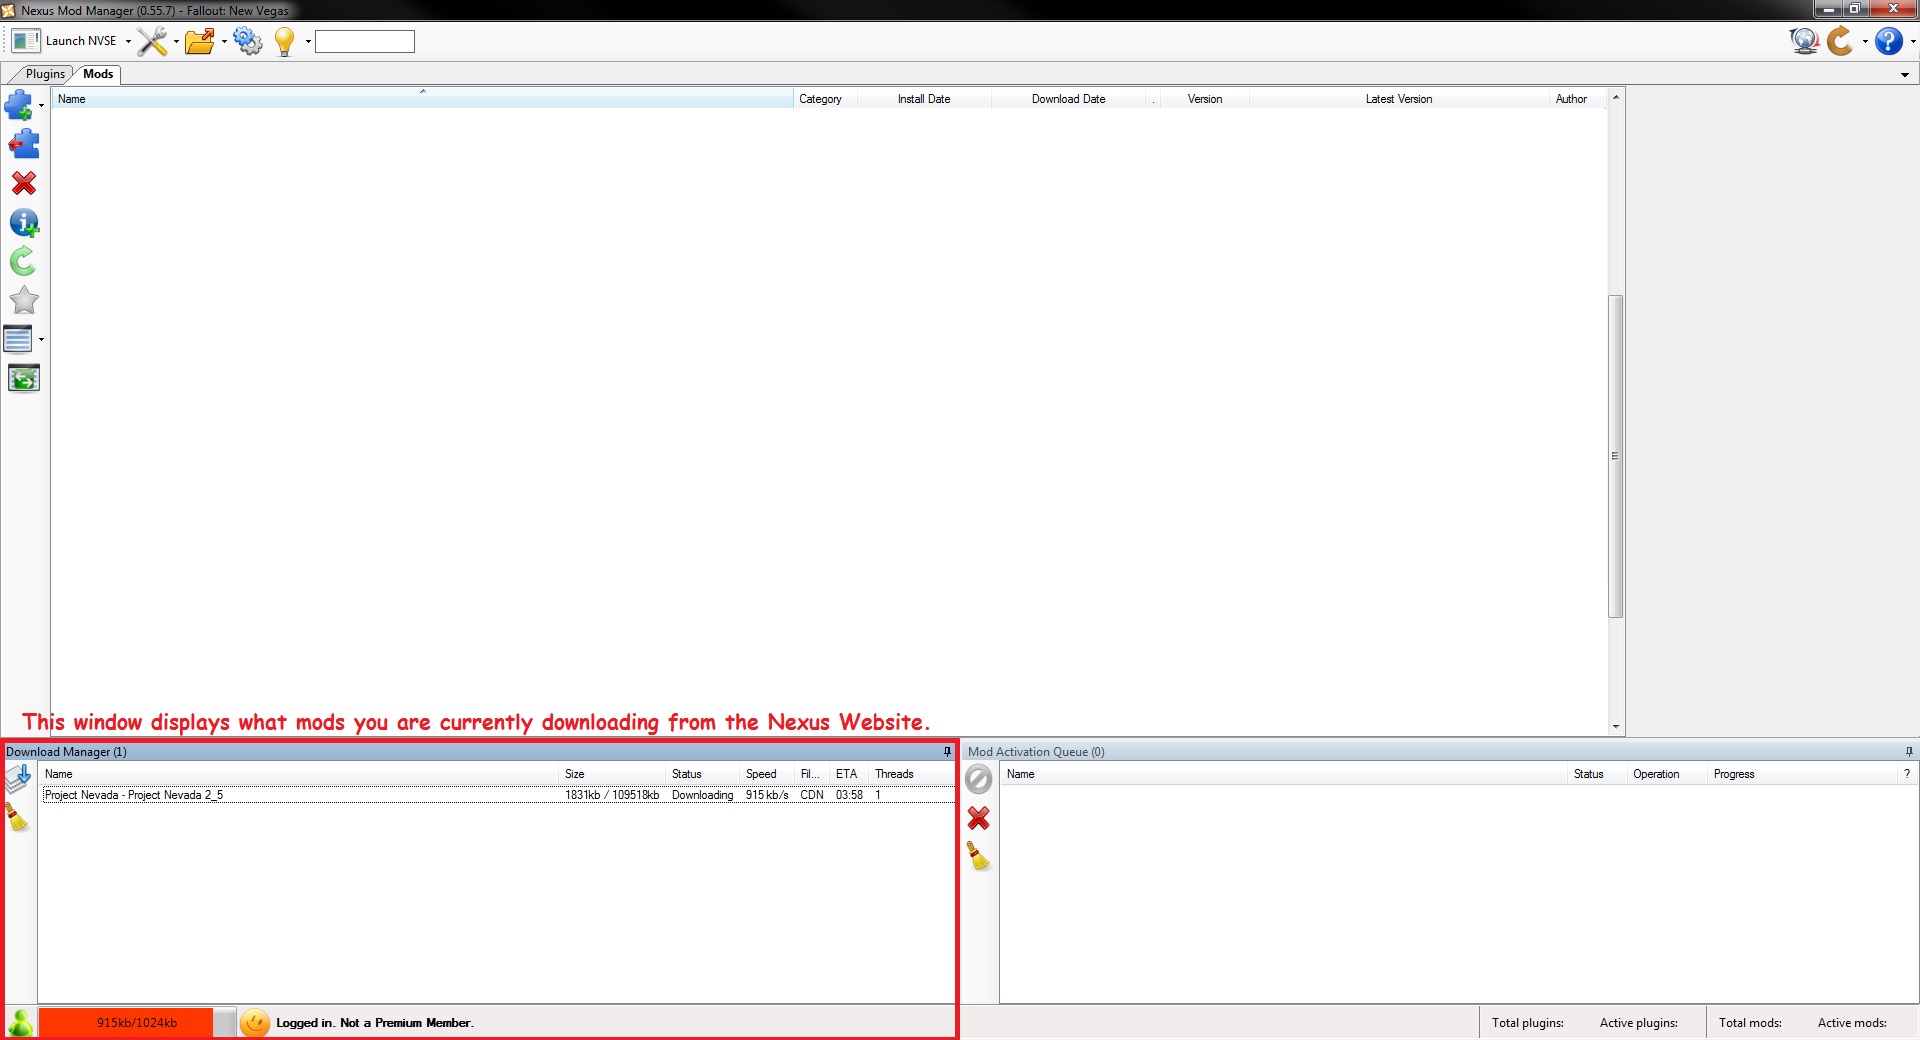Click the mod list scrollbar up arrow
Viewport: 1920px width, 1040px height.
click(x=1616, y=97)
